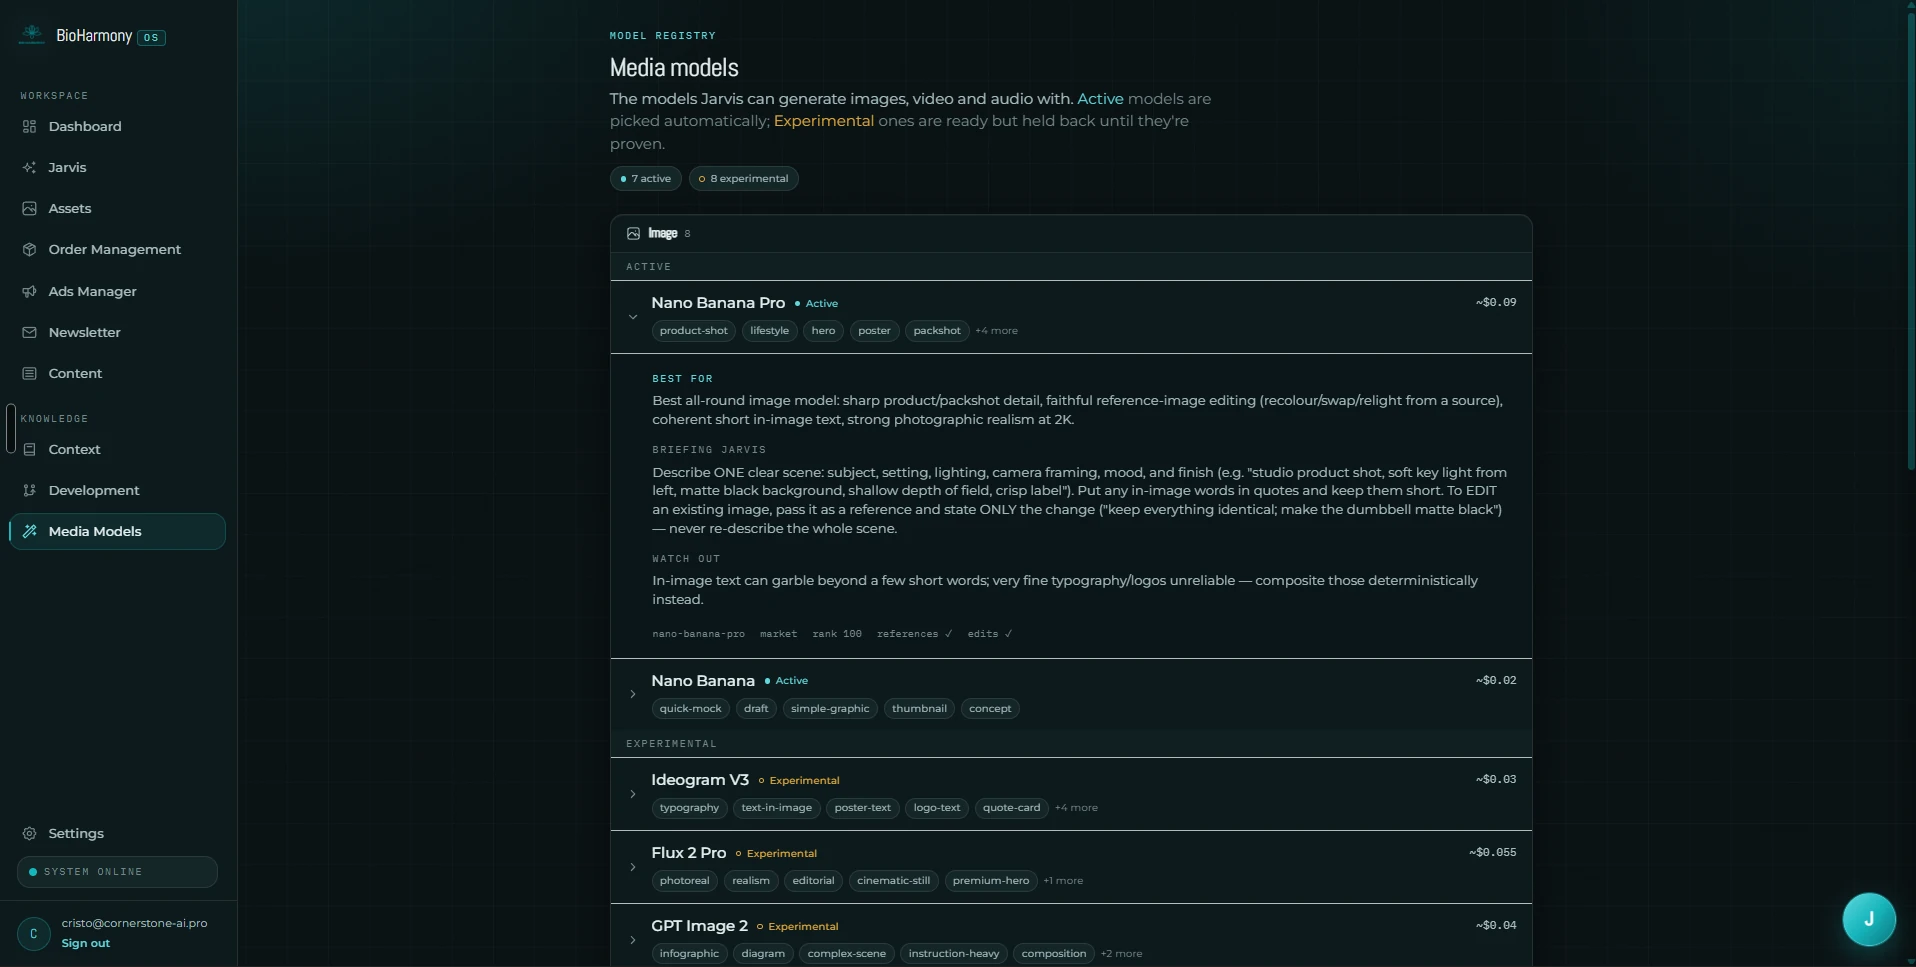Click the Media Models wand icon
This screenshot has width=1916, height=967.
point(29,532)
